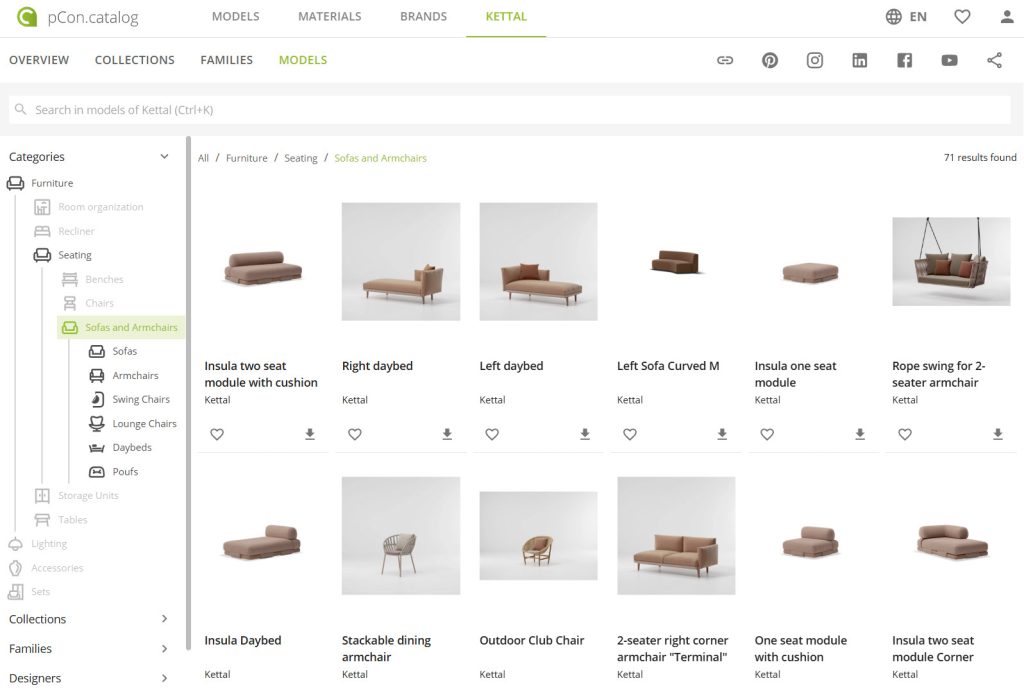1024x692 pixels.
Task: Go to Furniture in breadcrumb
Action: pos(246,158)
